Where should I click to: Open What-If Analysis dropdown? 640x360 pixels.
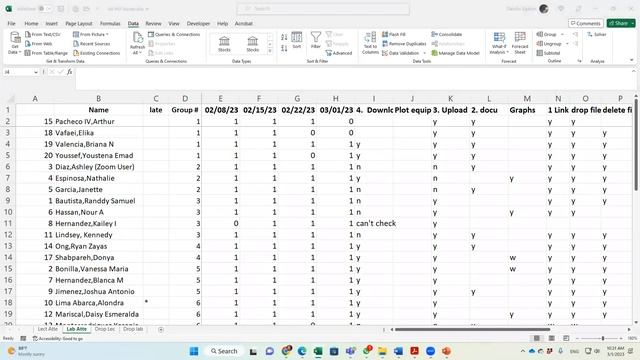[498, 43]
